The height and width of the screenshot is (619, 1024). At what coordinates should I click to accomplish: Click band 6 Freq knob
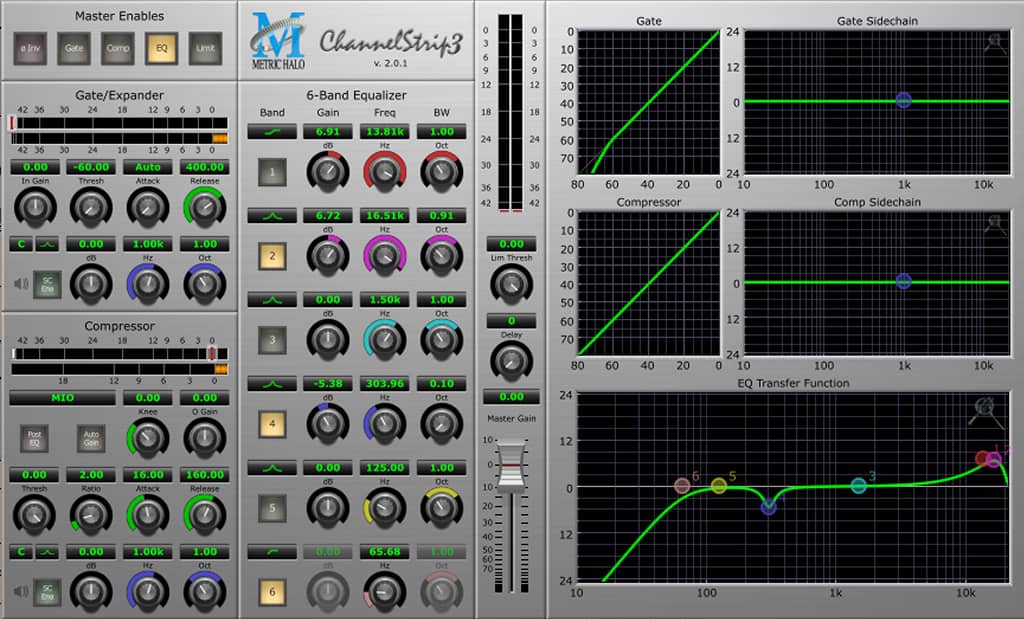click(x=385, y=592)
